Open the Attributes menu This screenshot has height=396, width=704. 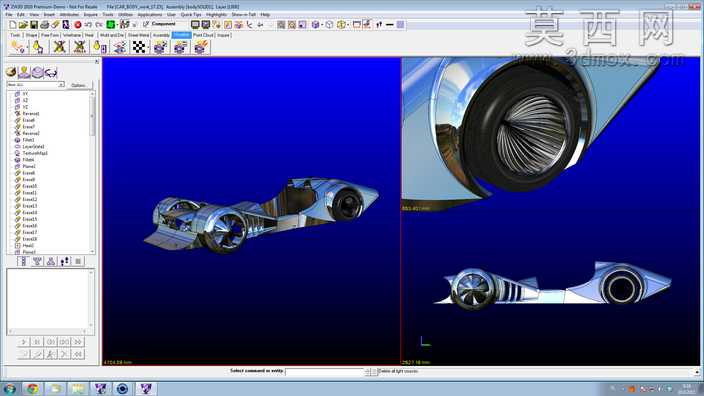point(69,15)
